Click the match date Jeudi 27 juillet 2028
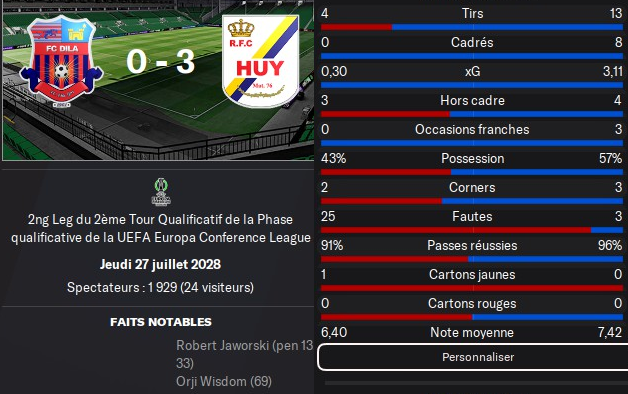Screen dimensions: 628x394 (x=160, y=264)
